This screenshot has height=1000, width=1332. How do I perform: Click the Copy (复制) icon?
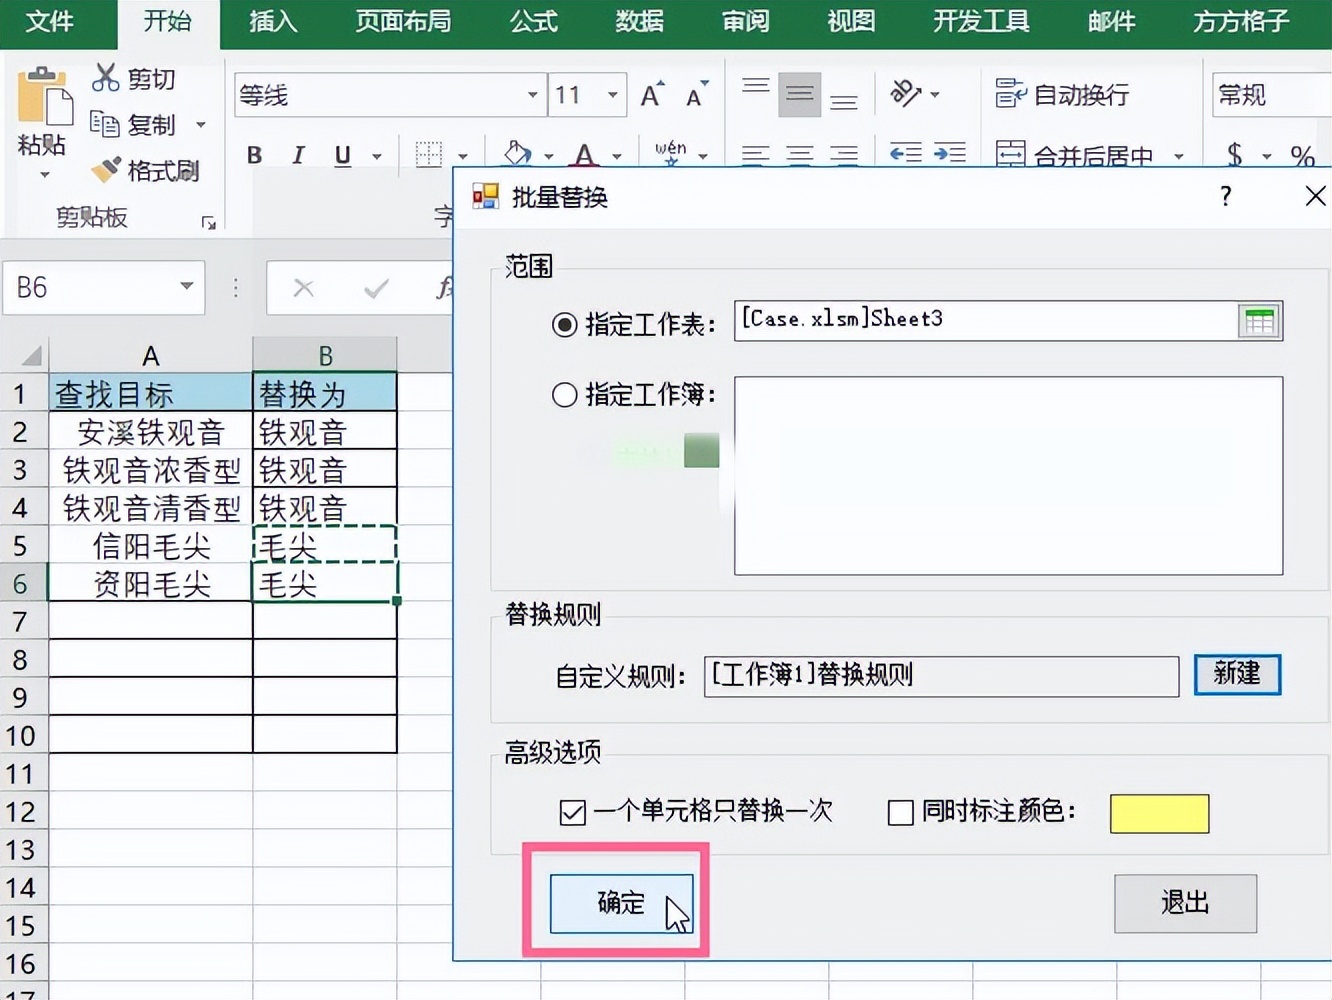(107, 124)
